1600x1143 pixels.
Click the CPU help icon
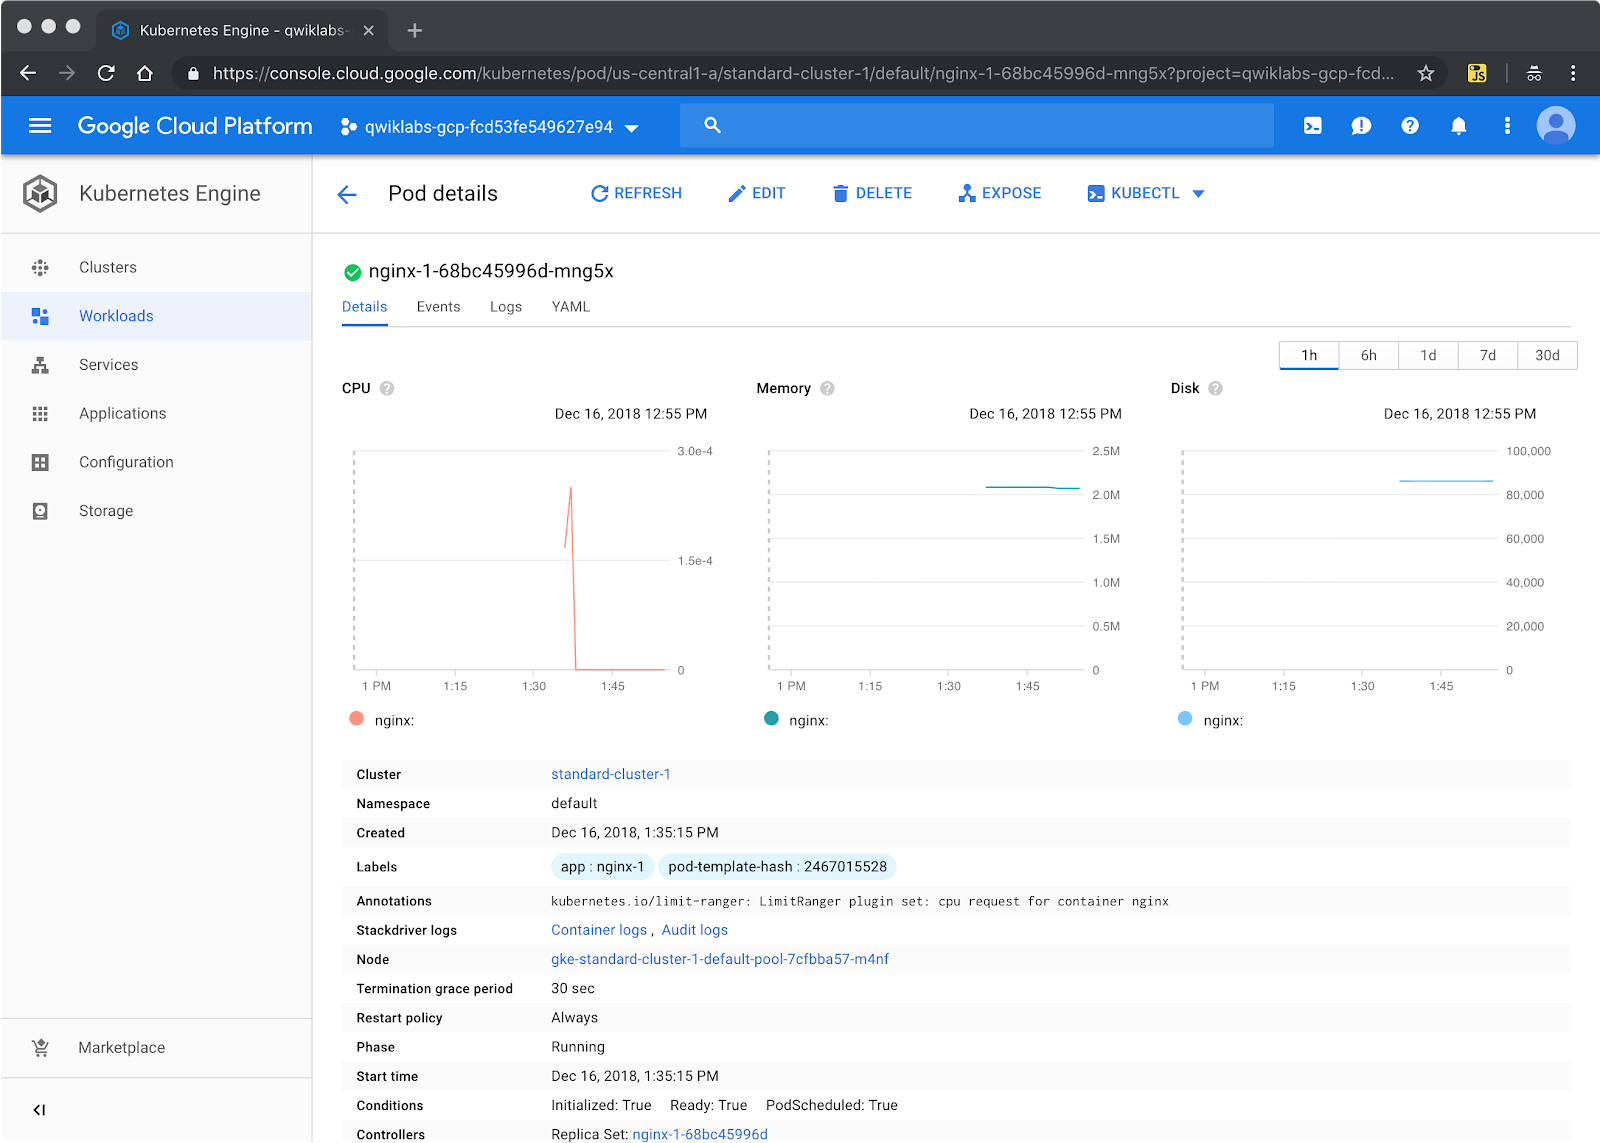387,388
